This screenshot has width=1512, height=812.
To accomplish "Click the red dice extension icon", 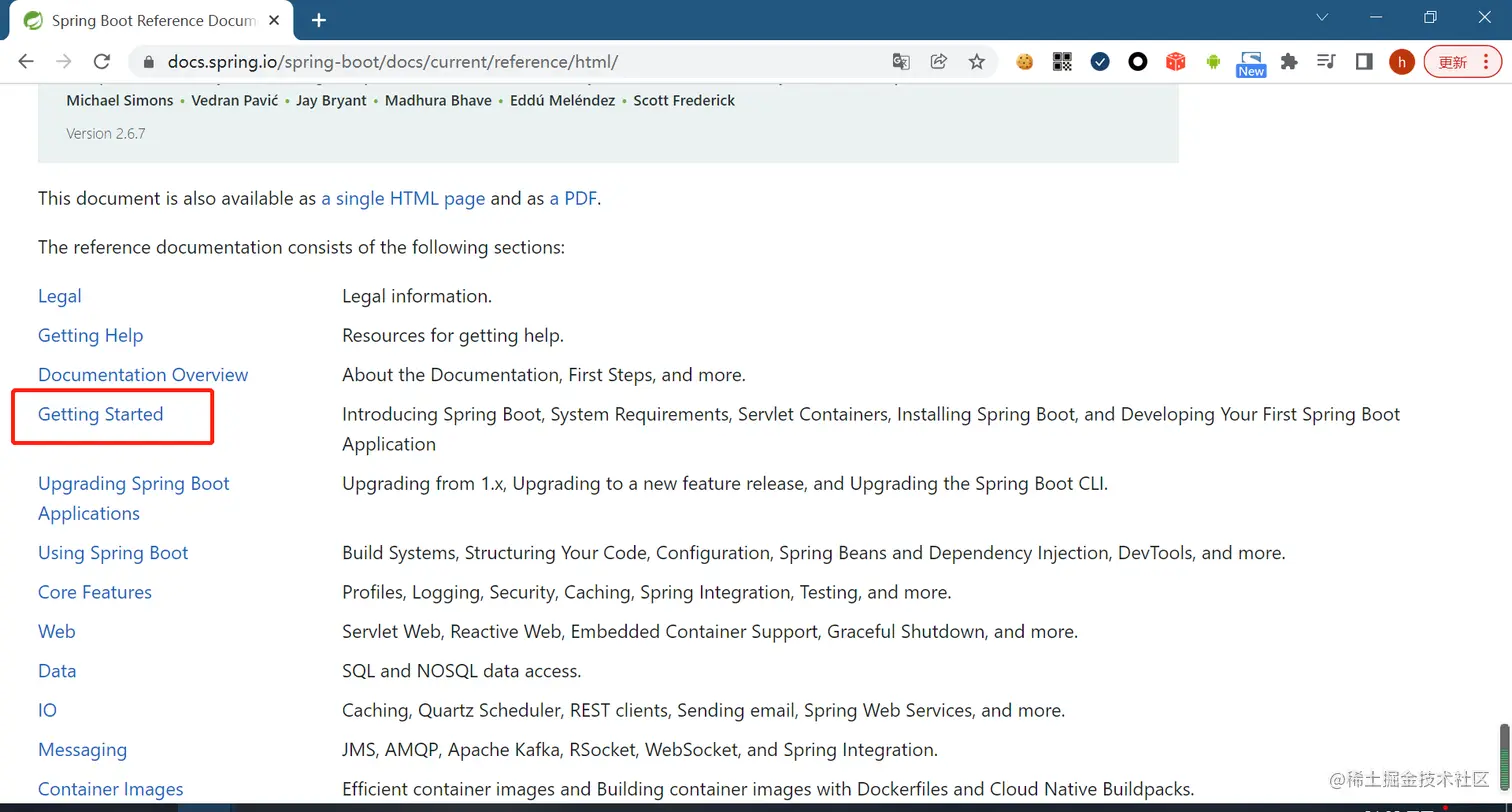I will 1176,62.
